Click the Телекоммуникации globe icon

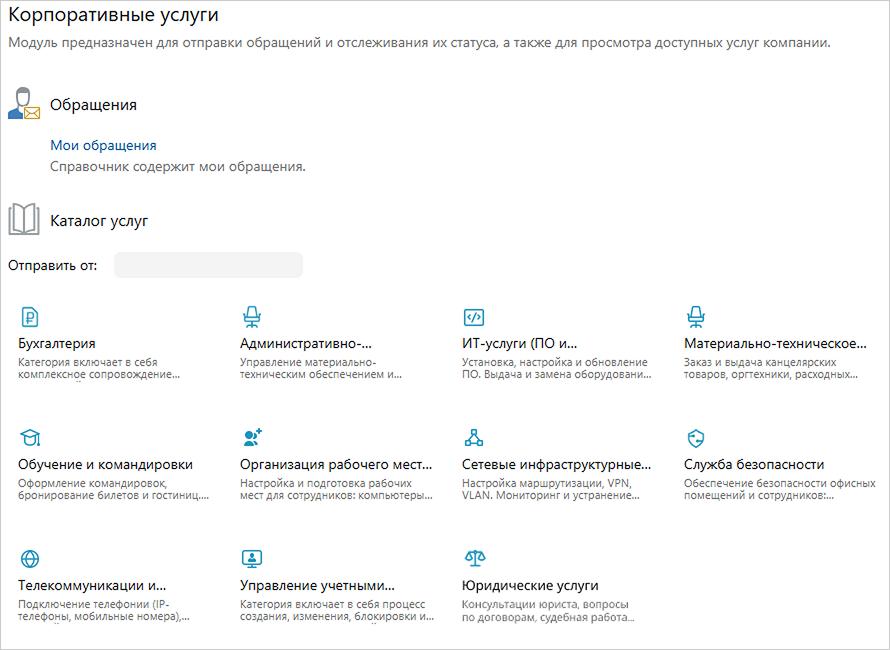coord(30,558)
